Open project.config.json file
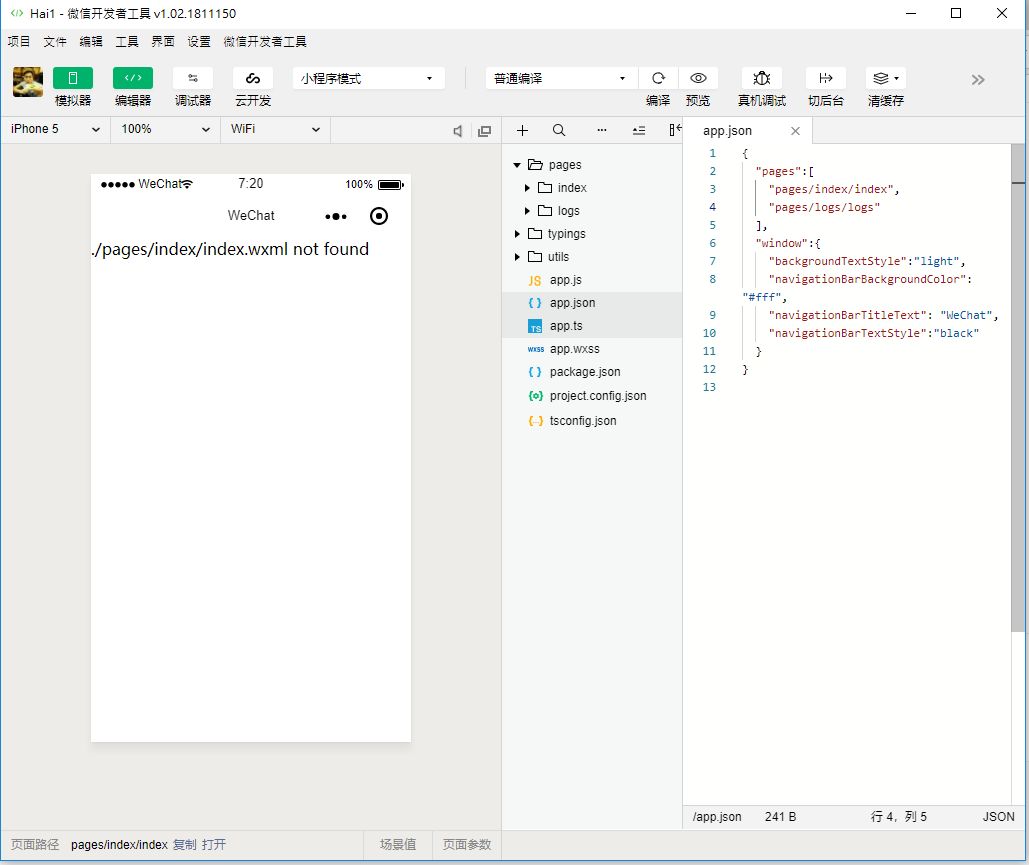The width and height of the screenshot is (1029, 865). [x=592, y=396]
